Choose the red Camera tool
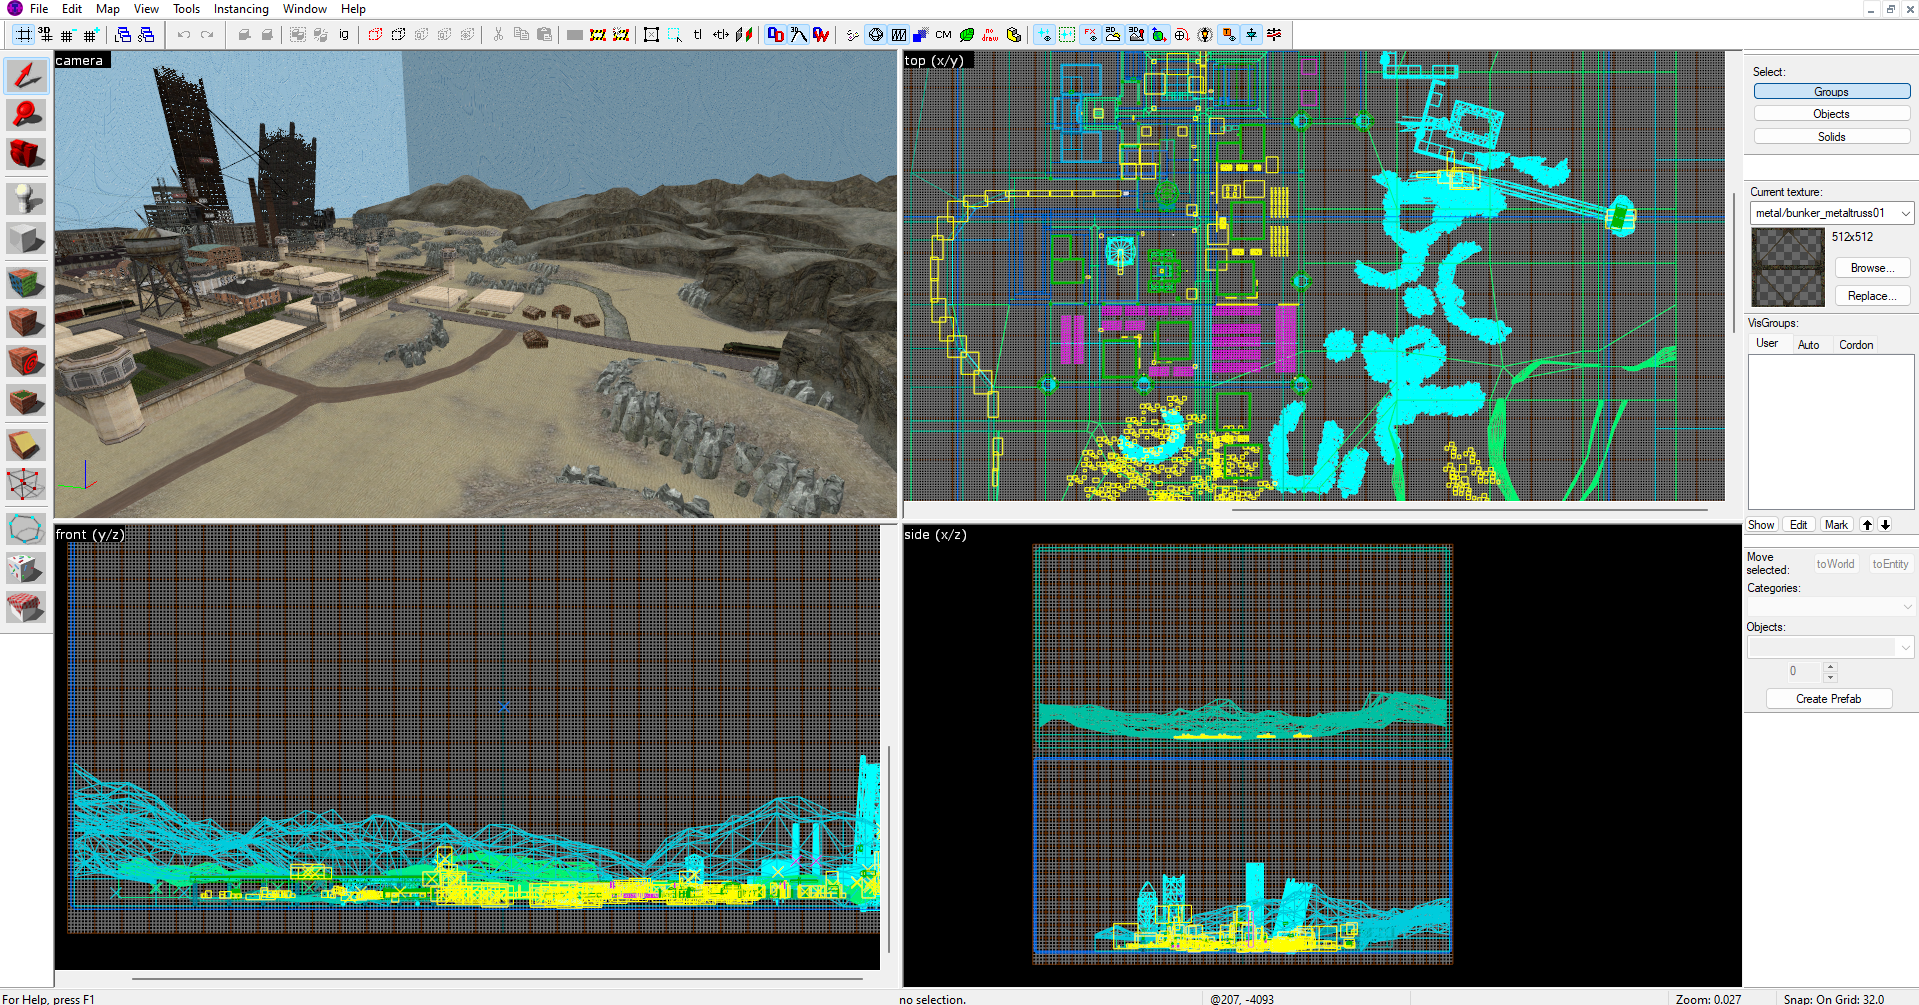This screenshot has height=1005, width=1919. tap(26, 153)
